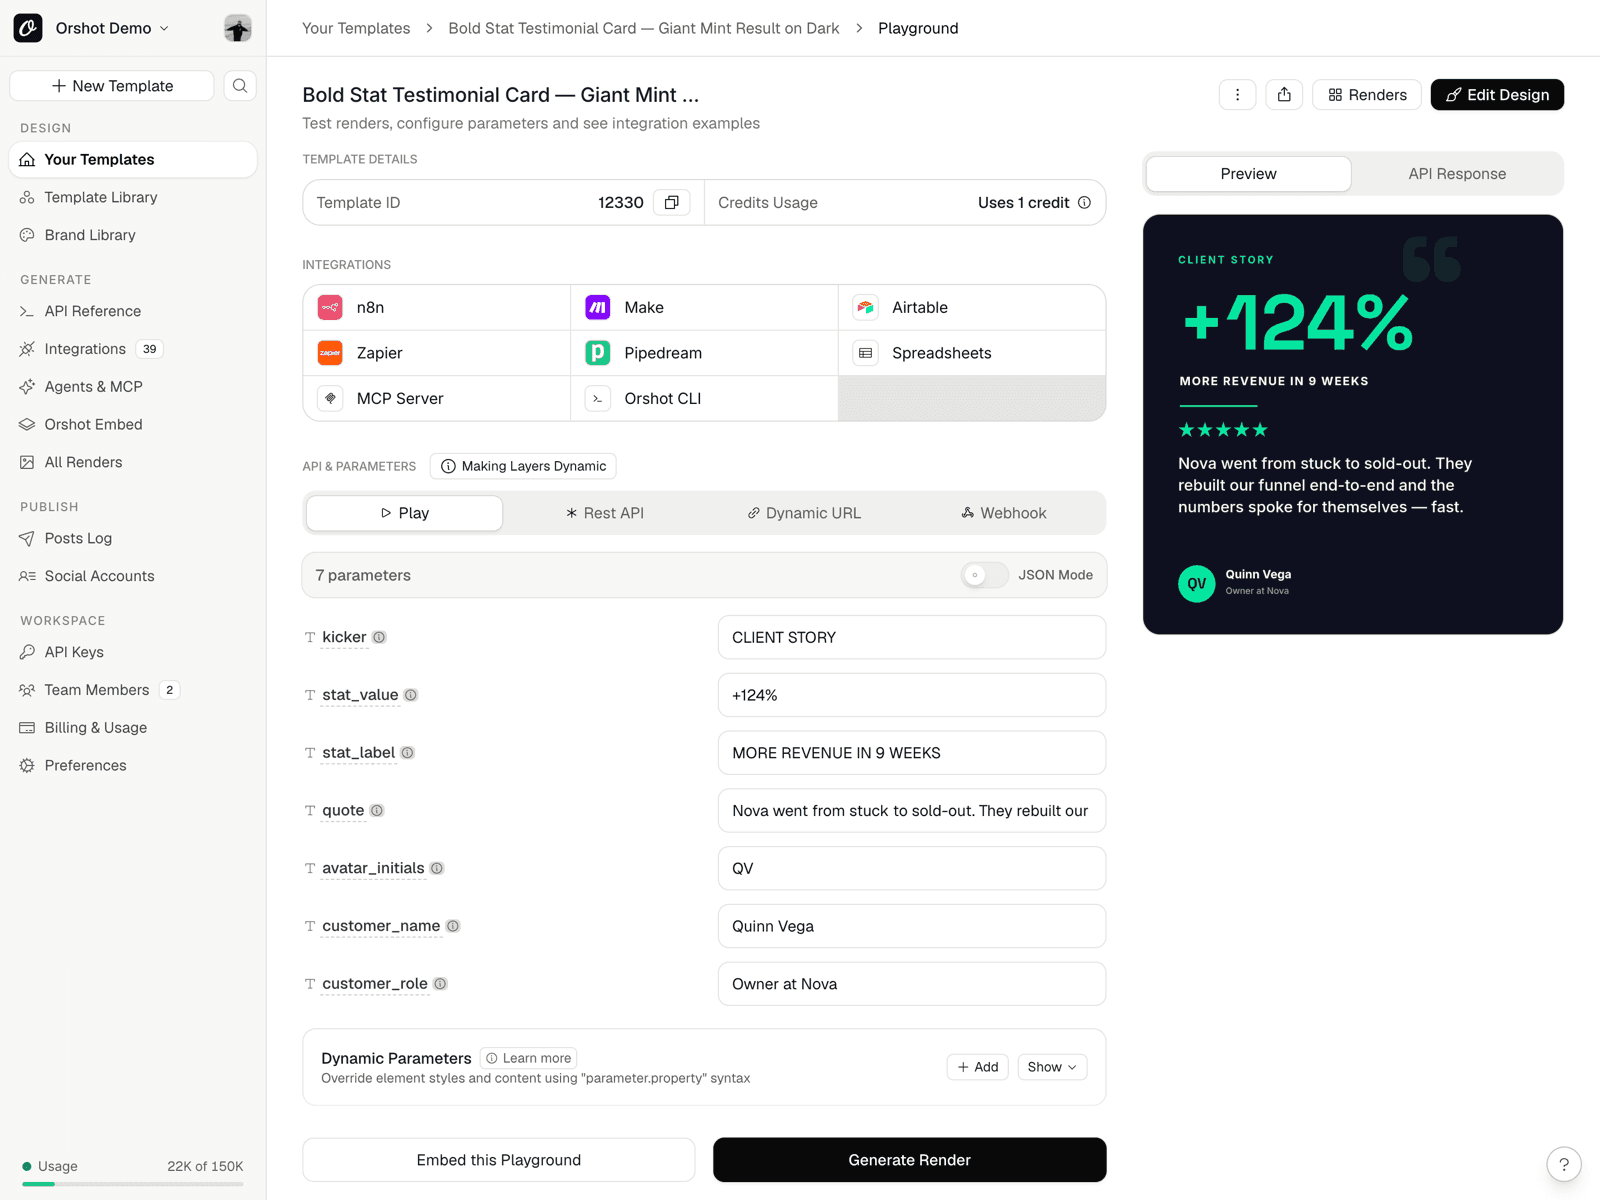
Task: Click the Usage progress bar
Action: 133,1184
